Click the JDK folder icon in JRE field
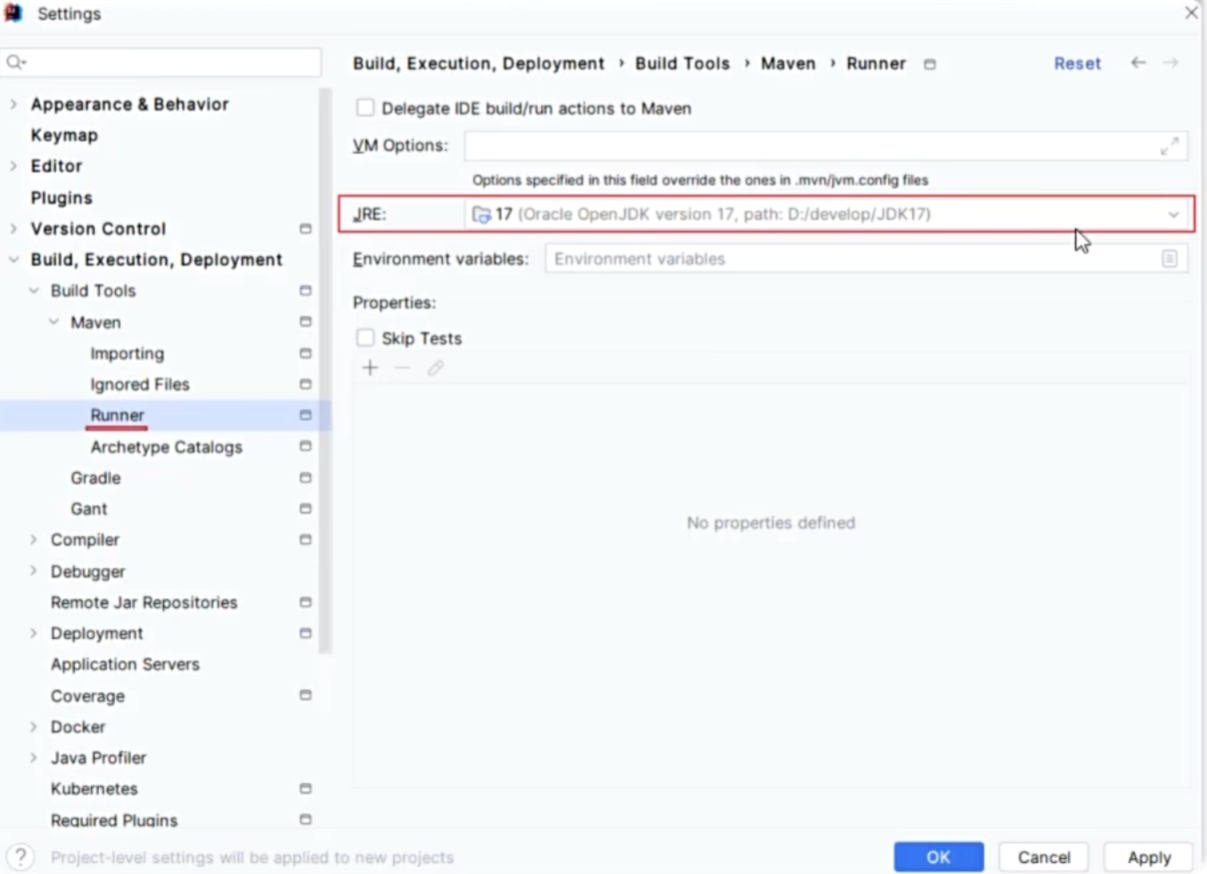 tap(481, 214)
